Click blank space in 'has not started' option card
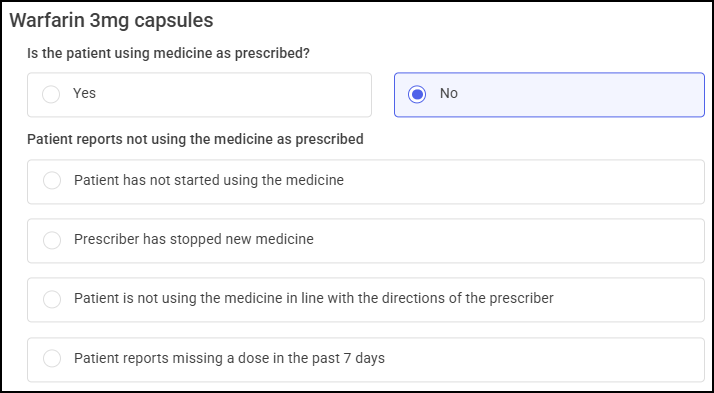 515,182
